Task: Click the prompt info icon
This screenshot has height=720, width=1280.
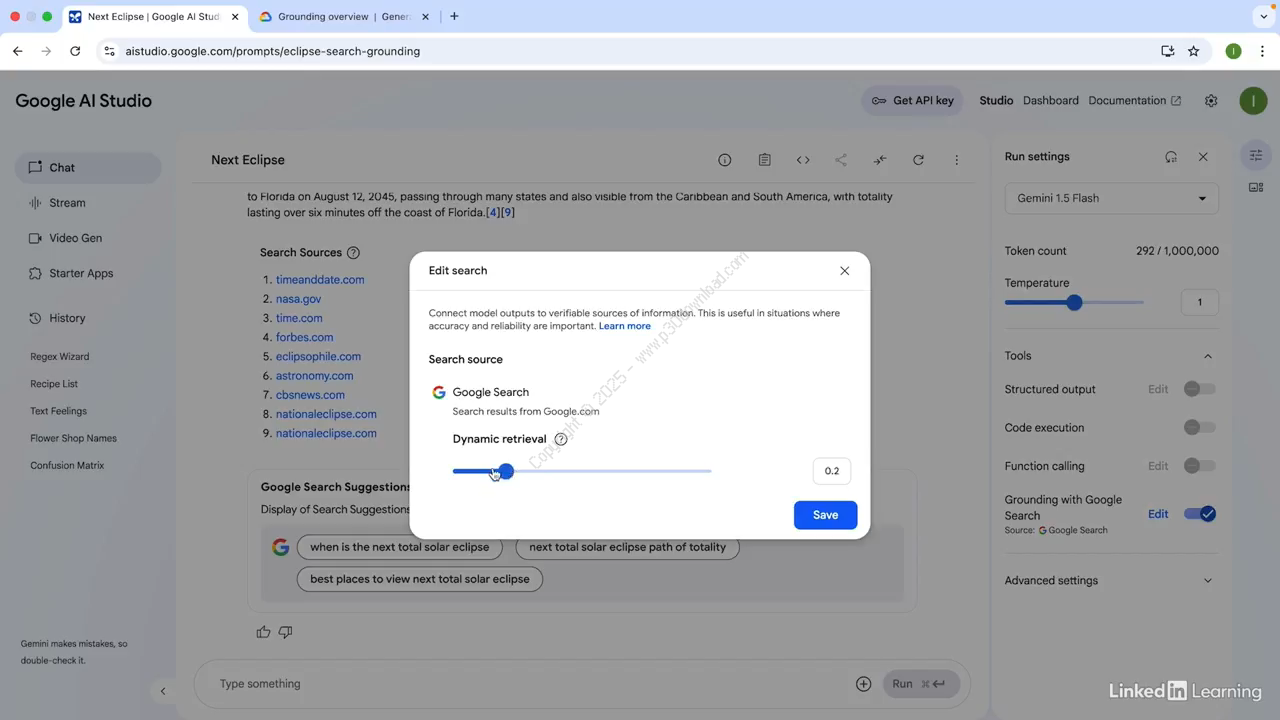Action: (x=725, y=160)
